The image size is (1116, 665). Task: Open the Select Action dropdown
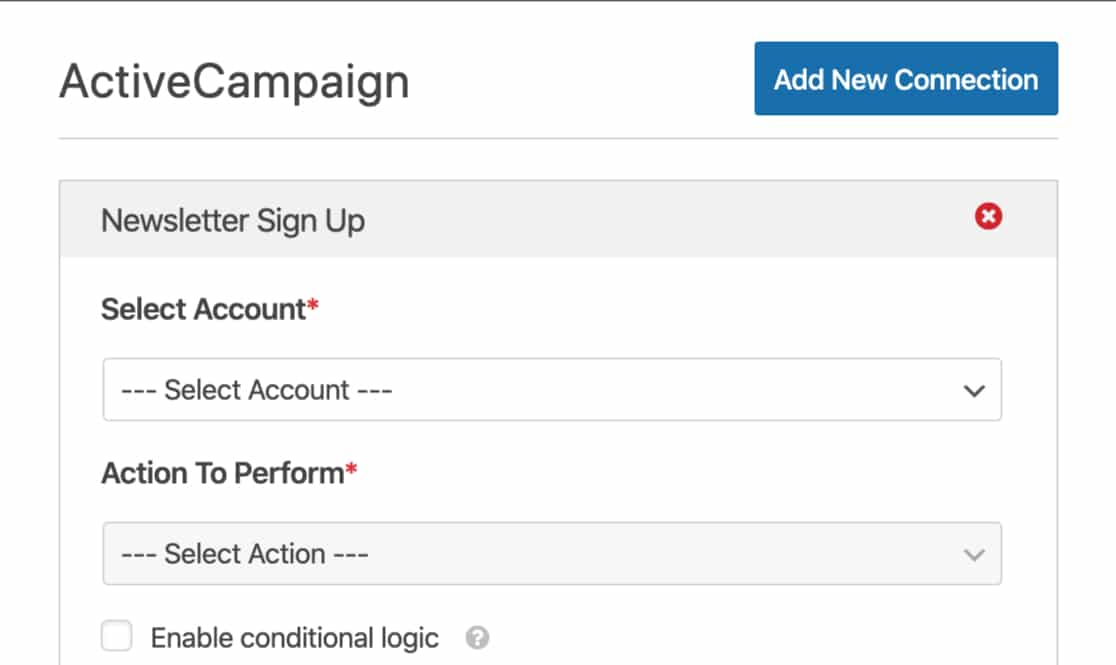point(552,553)
